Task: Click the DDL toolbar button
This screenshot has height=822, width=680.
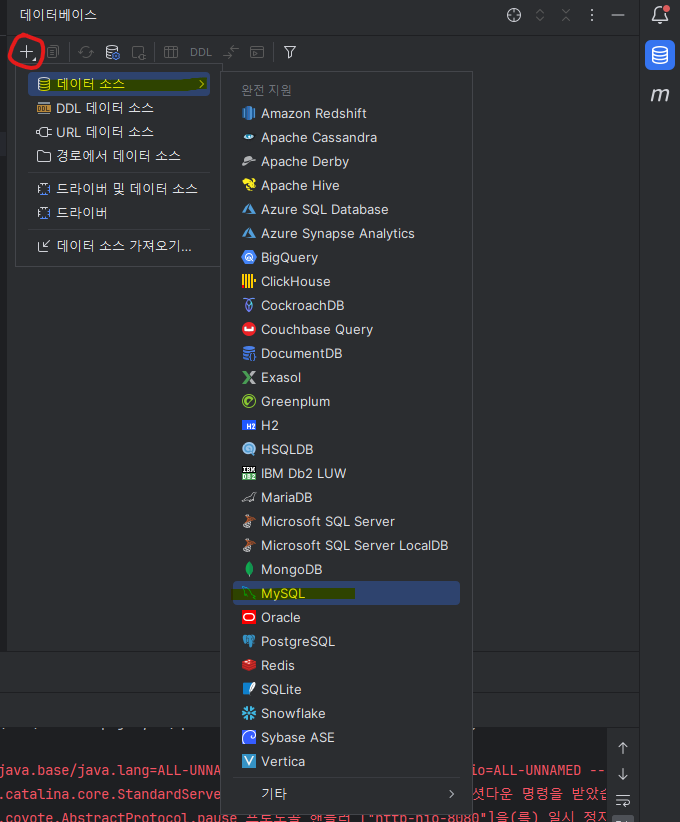Action: pos(201,52)
